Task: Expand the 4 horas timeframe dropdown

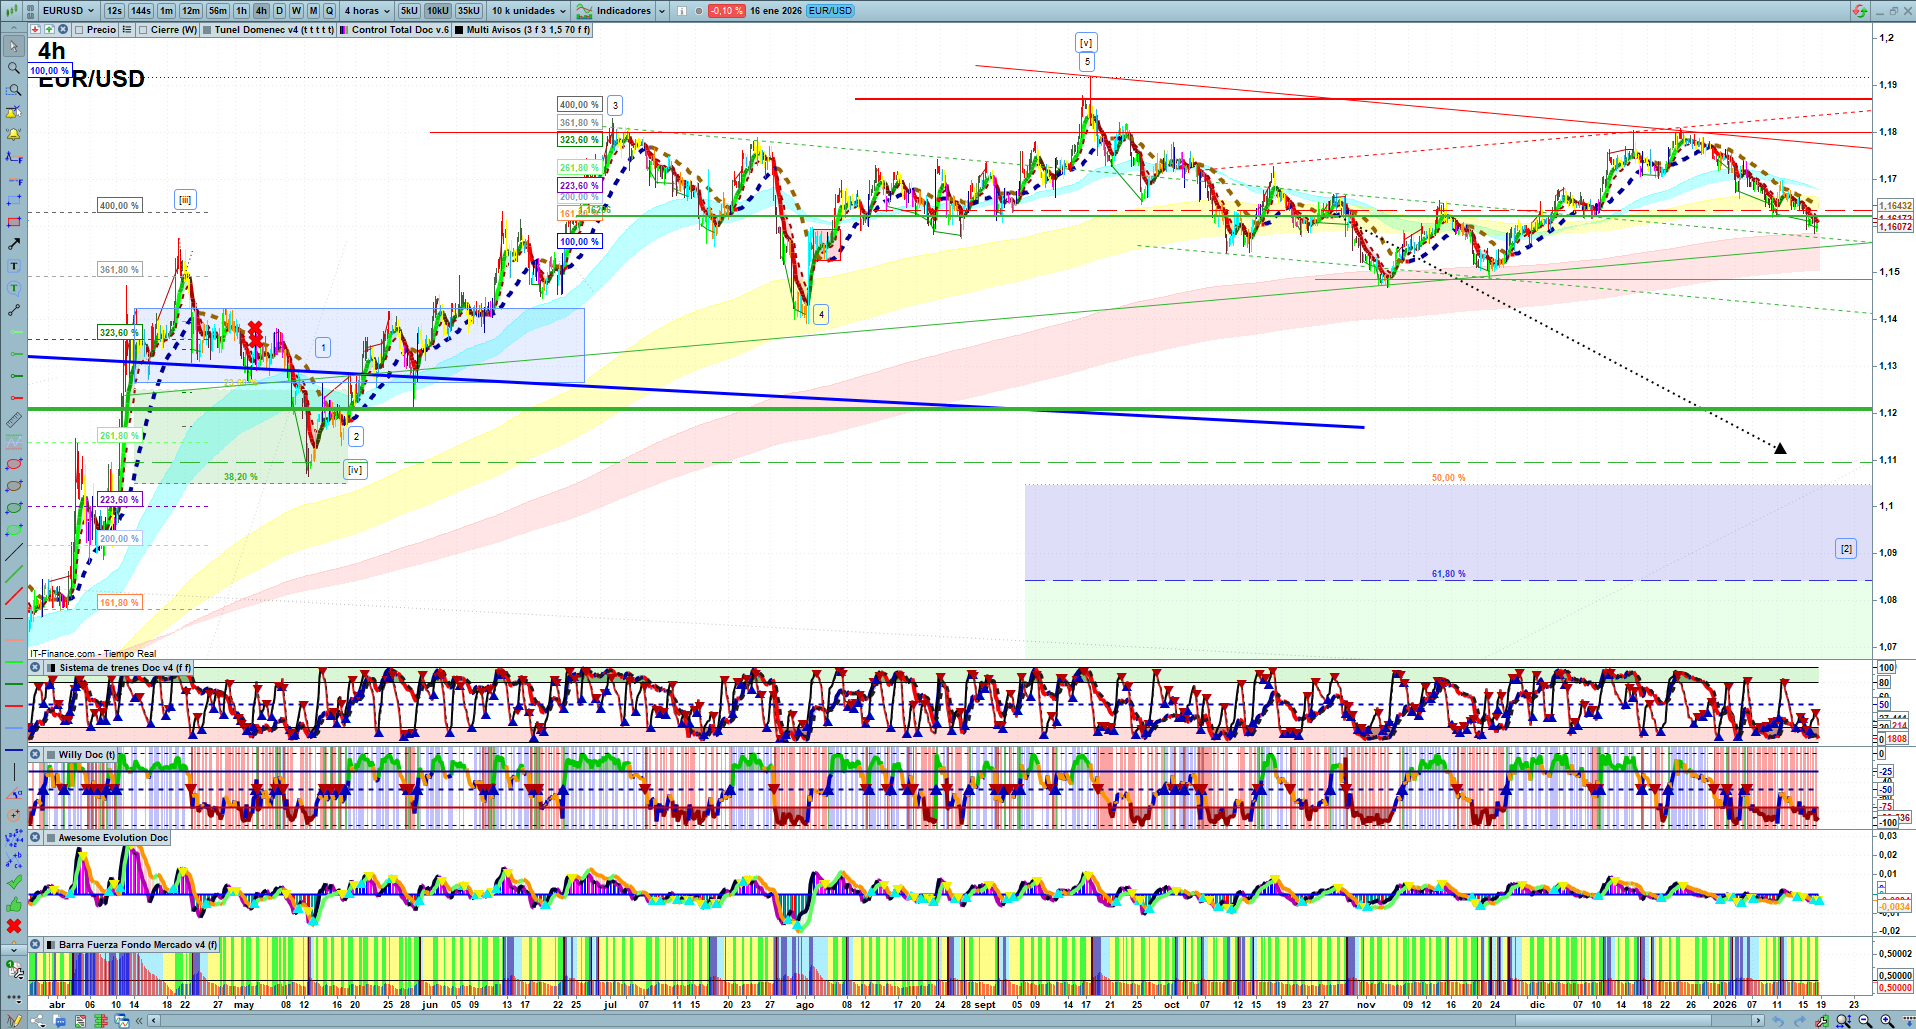Action: coord(367,11)
